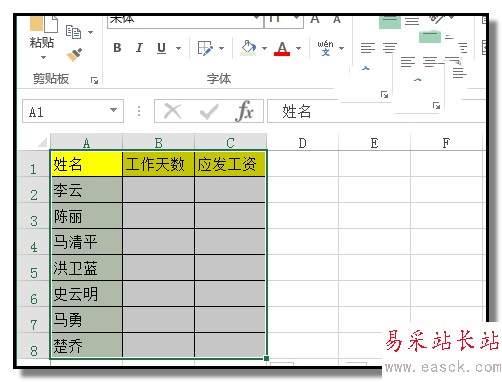This screenshot has height=382, width=502.
Task: Select column F header
Action: [446, 142]
